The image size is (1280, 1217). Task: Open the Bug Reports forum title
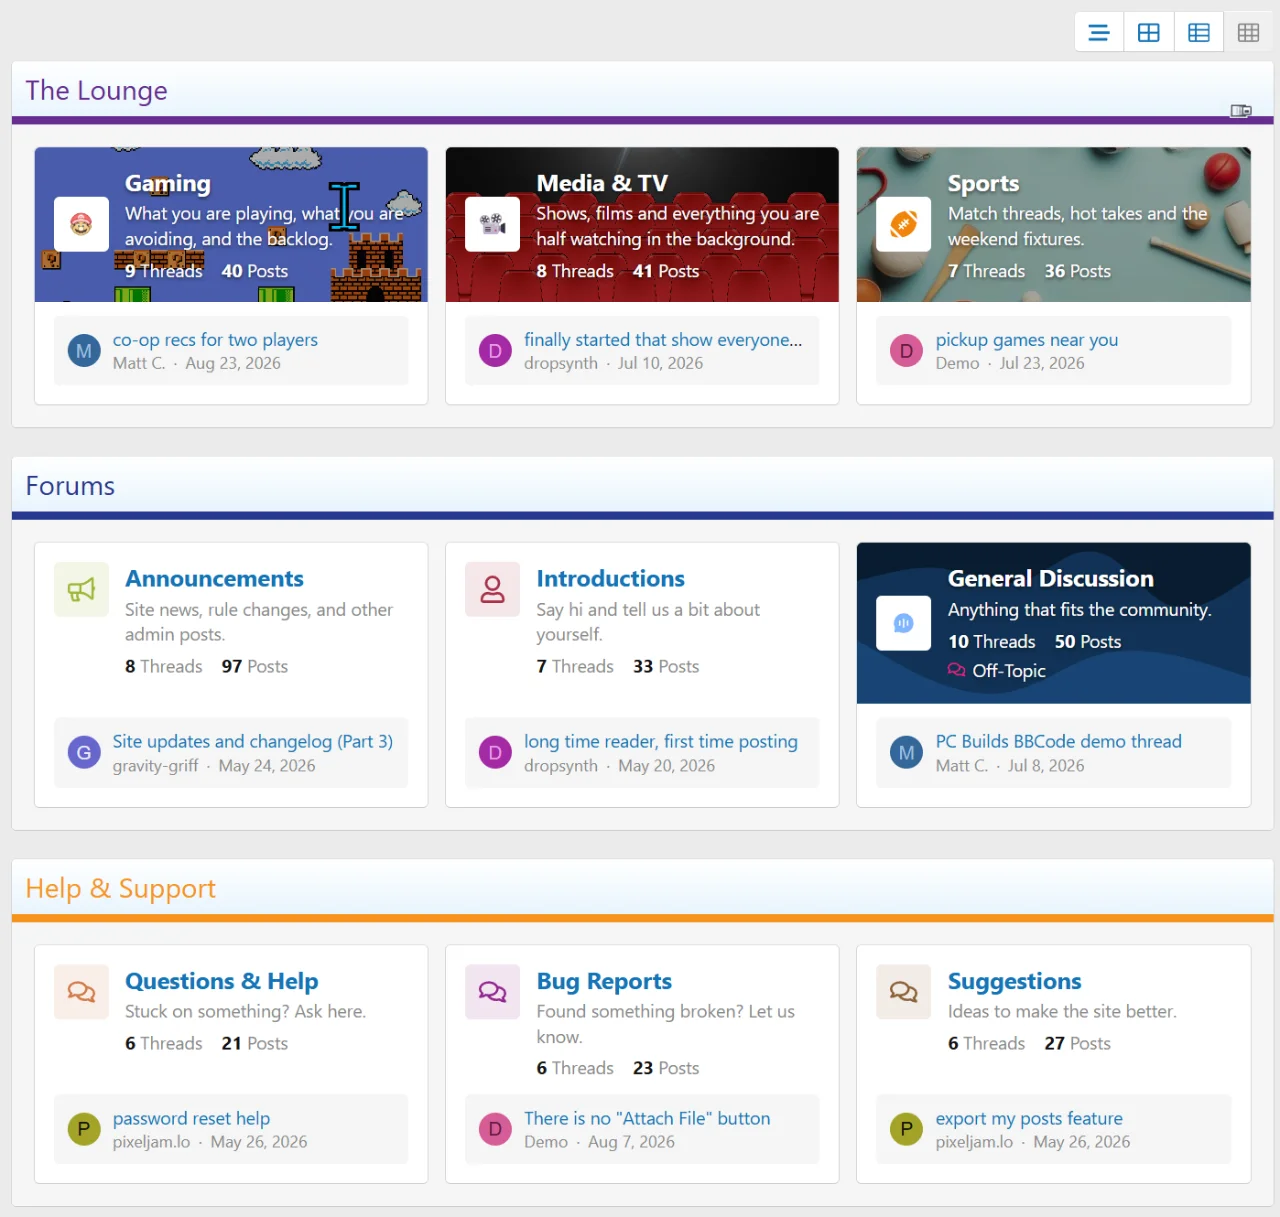[604, 982]
